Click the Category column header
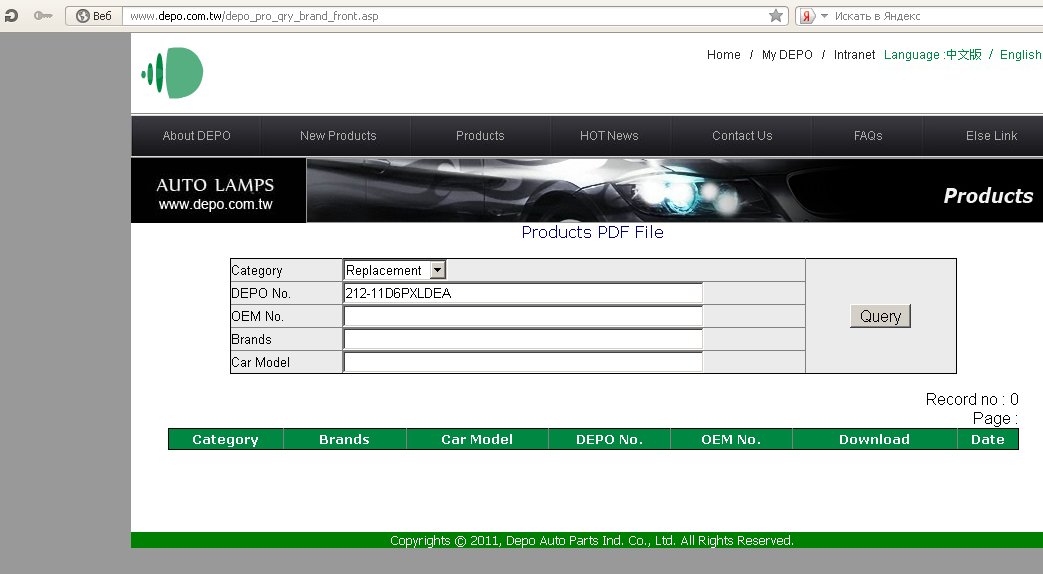This screenshot has height=574, width=1043. point(225,439)
